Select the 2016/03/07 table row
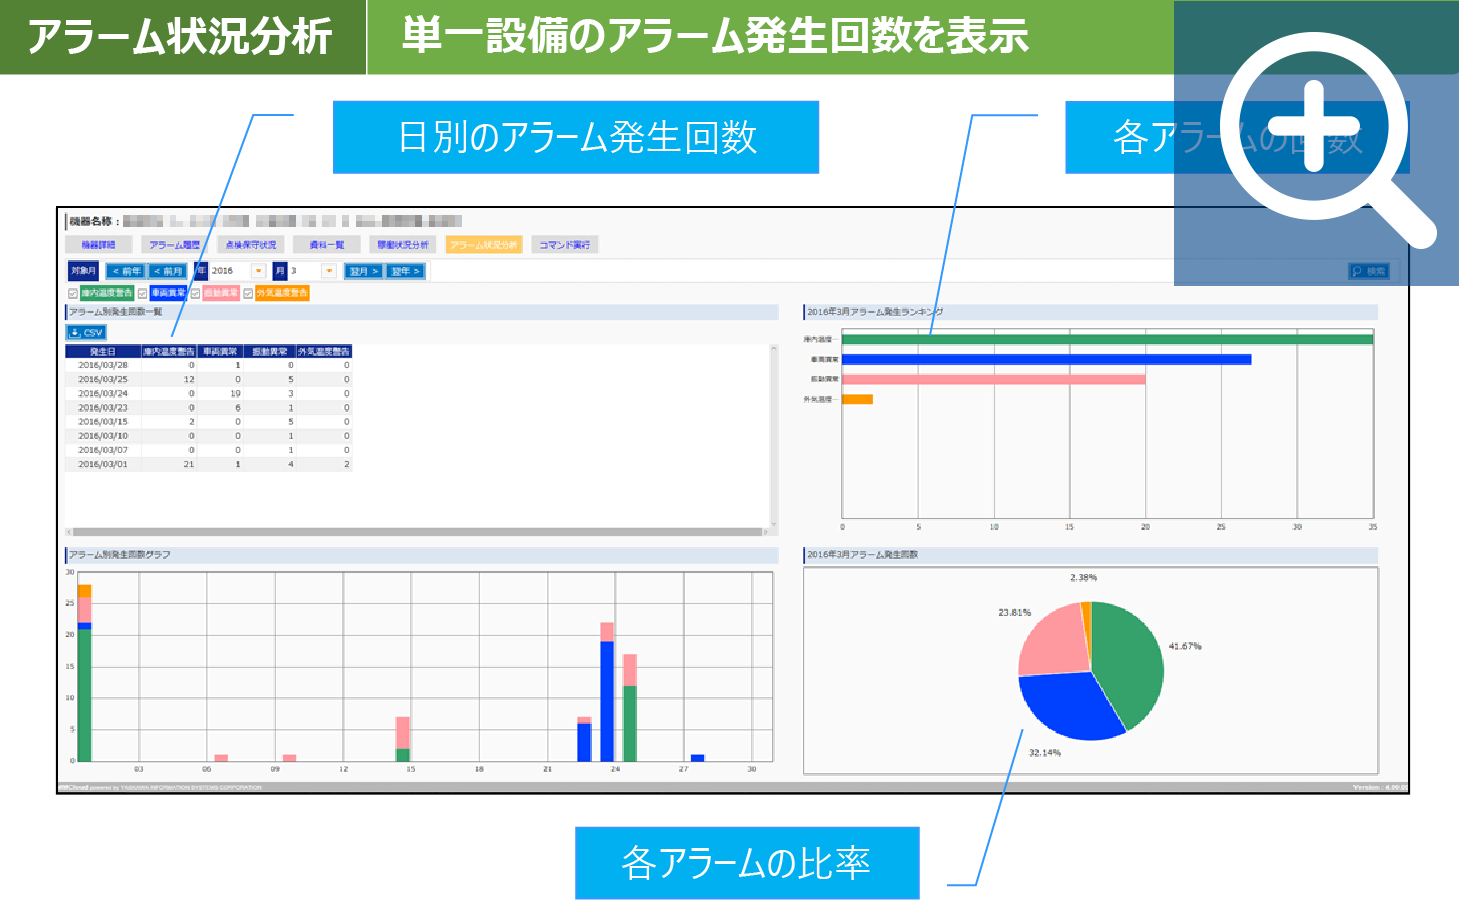 (209, 450)
